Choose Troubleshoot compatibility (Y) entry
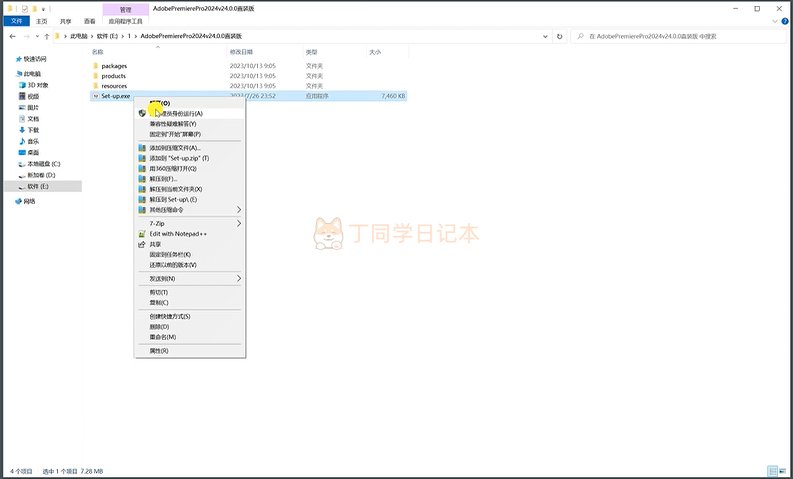The width and height of the screenshot is (793, 479). 190,124
